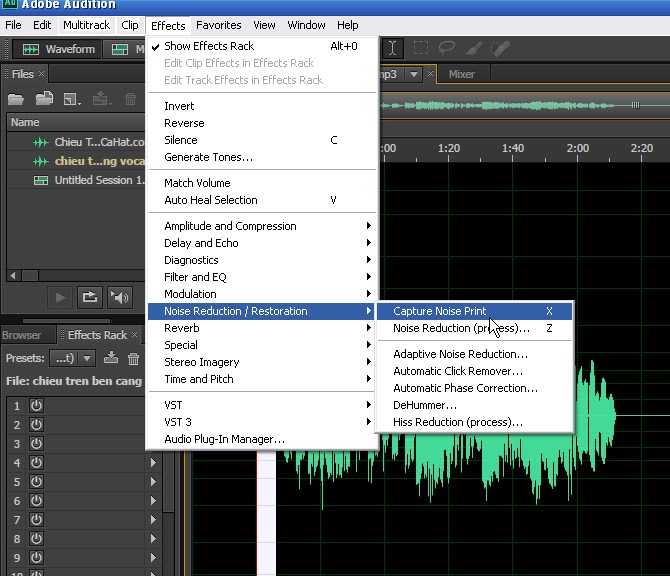The image size is (670, 576).
Task: Choose Automatic Click Remover
Action: pyautogui.click(x=474, y=371)
